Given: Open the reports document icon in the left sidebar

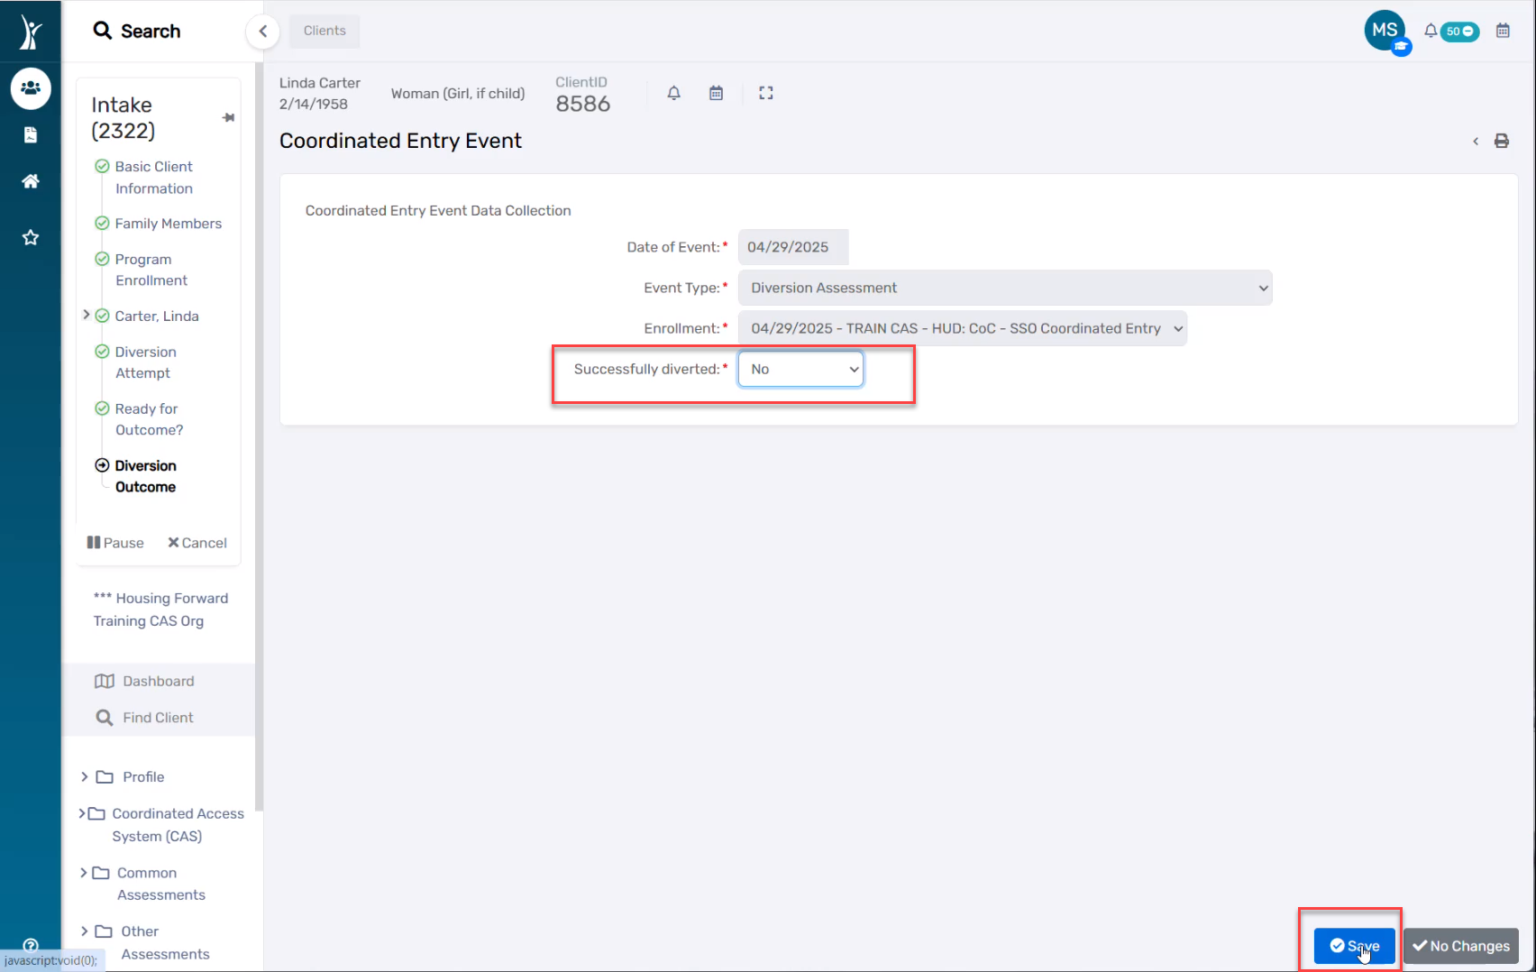Looking at the screenshot, I should [30, 134].
